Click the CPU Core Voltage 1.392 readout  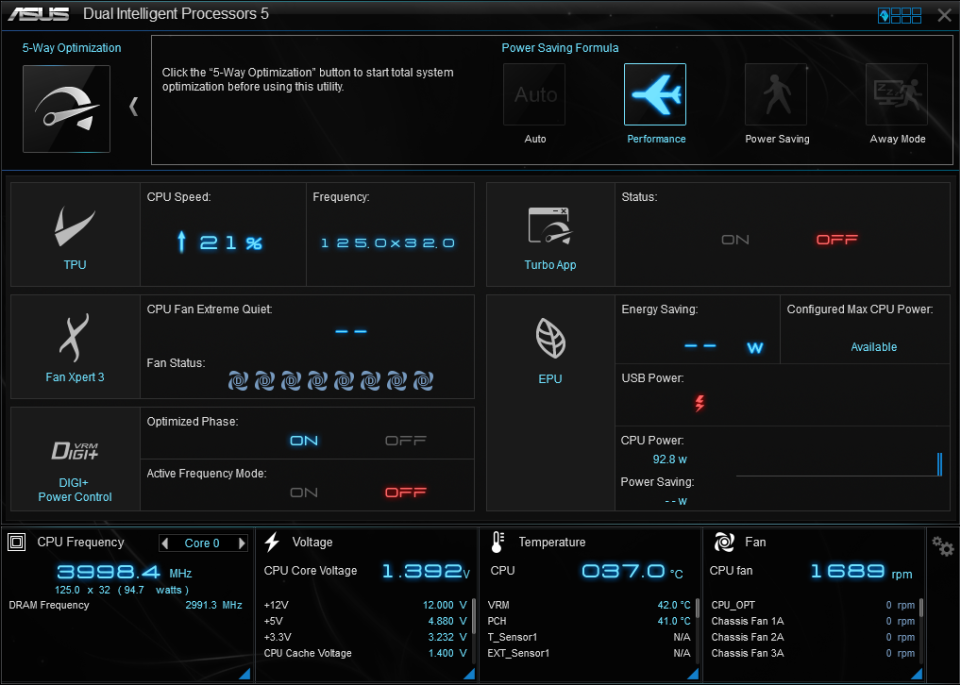pos(426,571)
